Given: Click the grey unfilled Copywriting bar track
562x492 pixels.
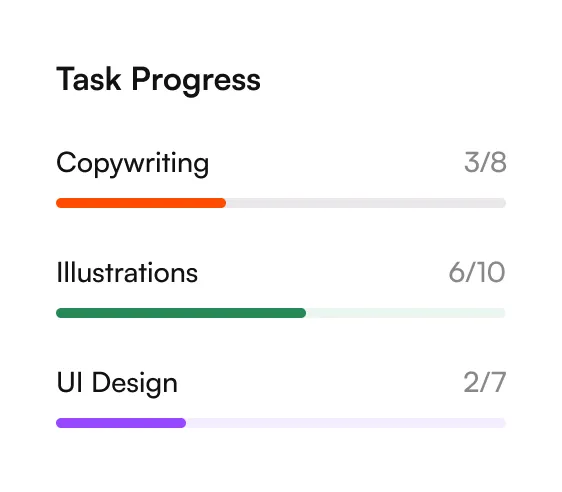Looking at the screenshot, I should 366,203.
